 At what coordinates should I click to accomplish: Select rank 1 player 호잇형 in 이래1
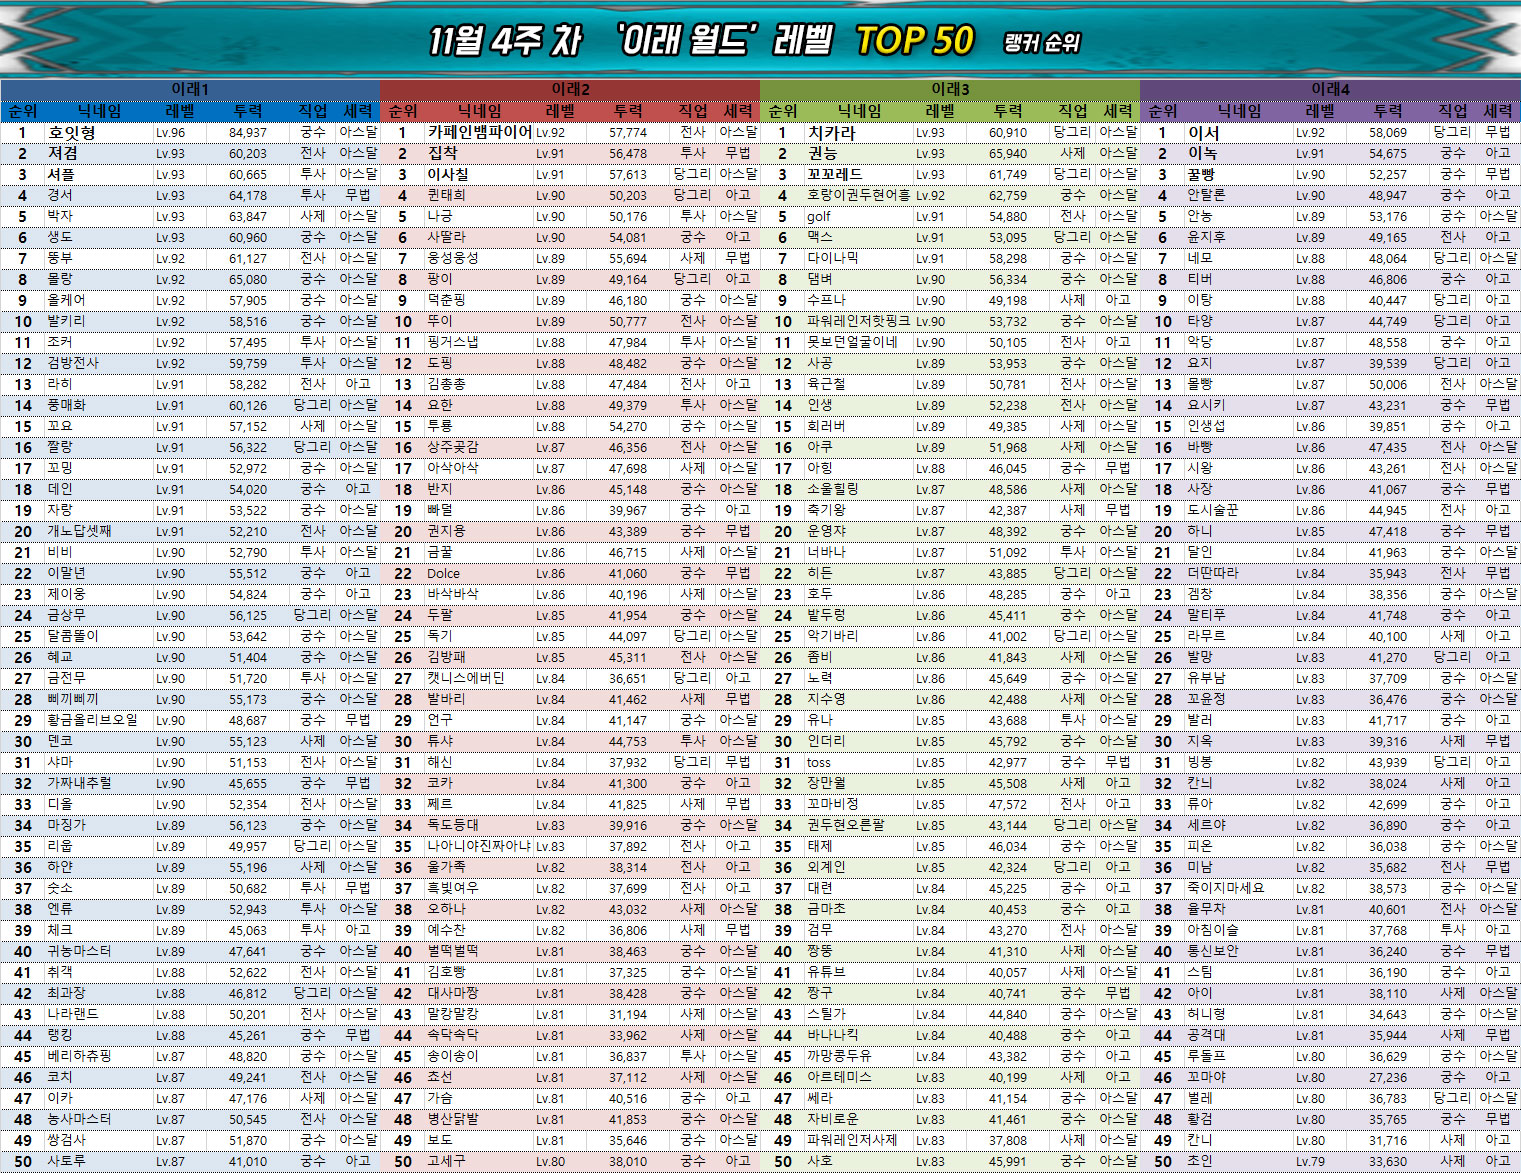tap(72, 132)
